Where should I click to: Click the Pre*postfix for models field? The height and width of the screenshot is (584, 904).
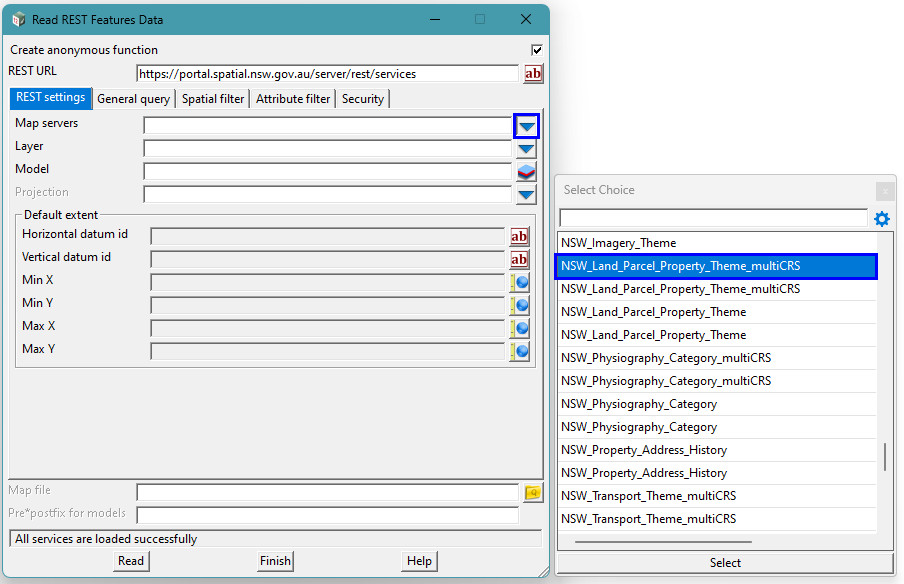(x=327, y=515)
